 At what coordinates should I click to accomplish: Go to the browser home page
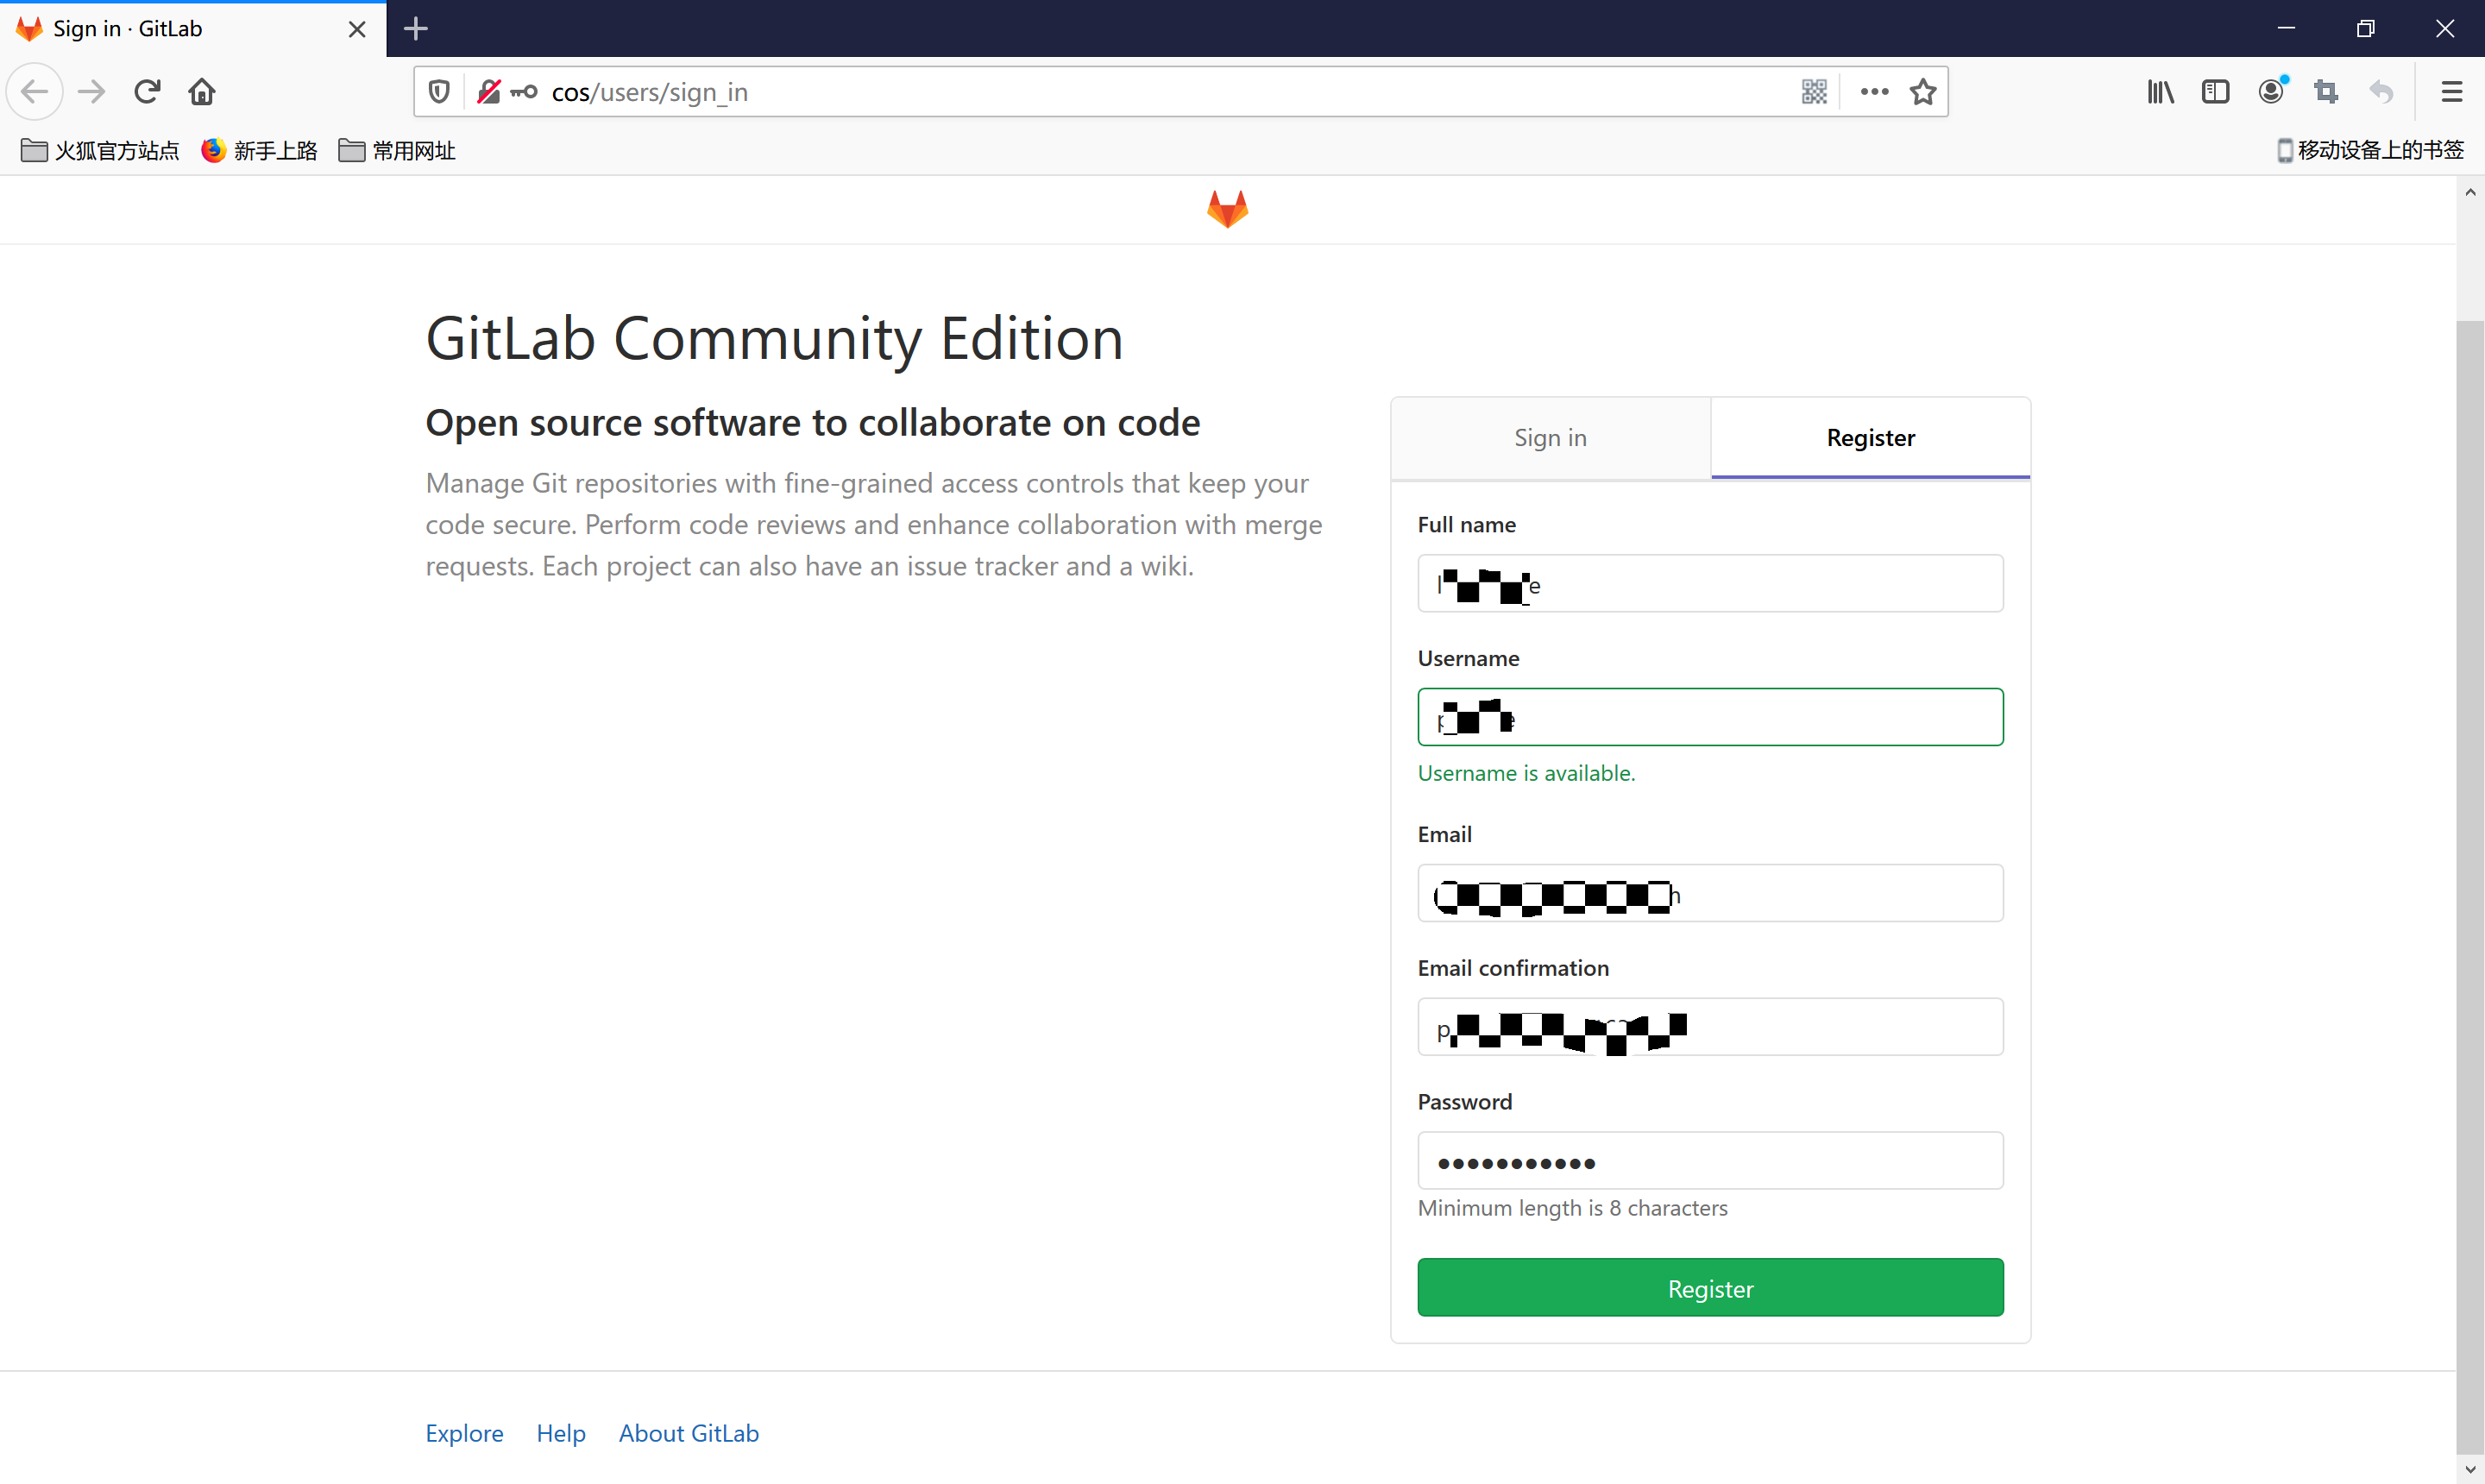(201, 91)
